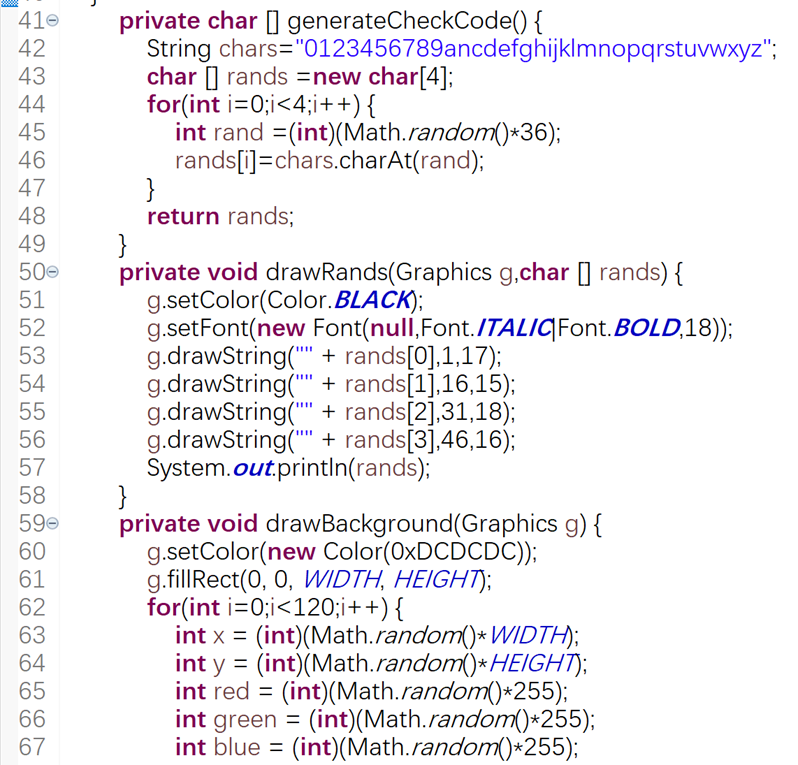798x765 pixels.
Task: Click line number 42 in the gutter
Action: (32, 49)
